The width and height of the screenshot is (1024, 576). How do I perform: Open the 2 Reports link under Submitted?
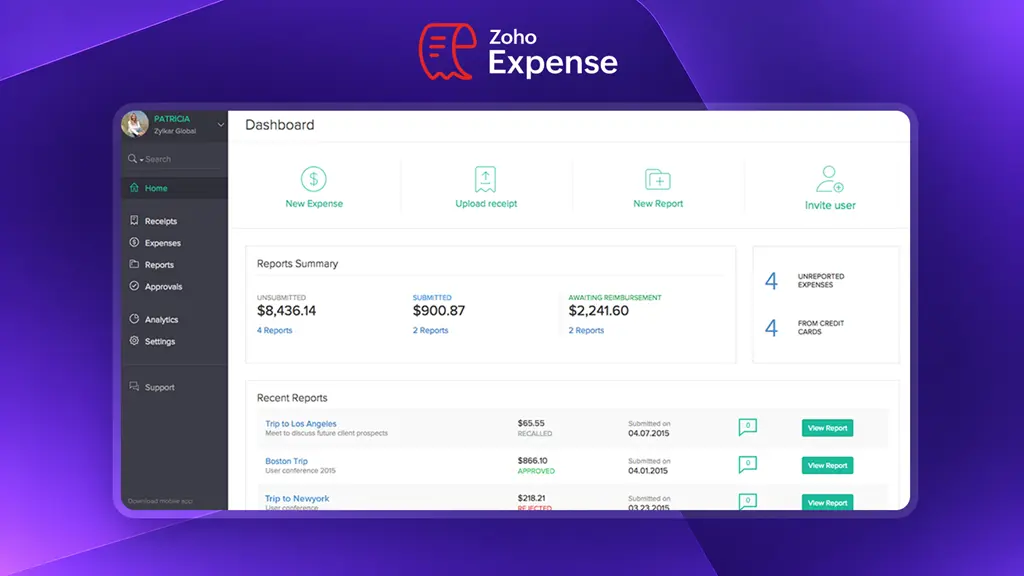pos(430,330)
